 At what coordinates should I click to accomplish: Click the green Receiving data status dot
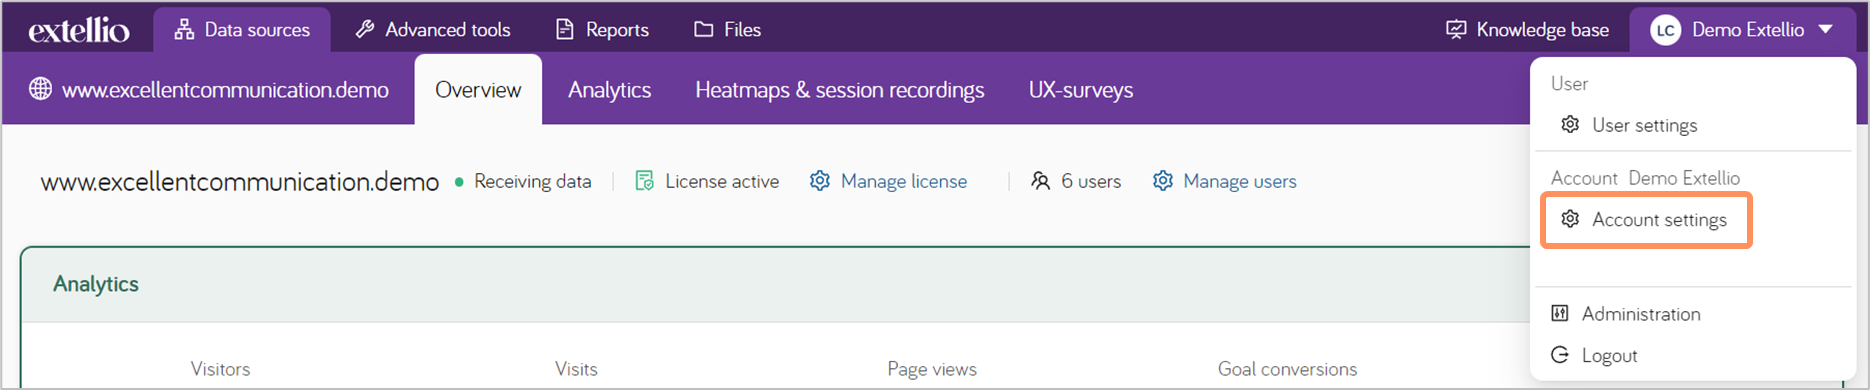[x=459, y=182]
